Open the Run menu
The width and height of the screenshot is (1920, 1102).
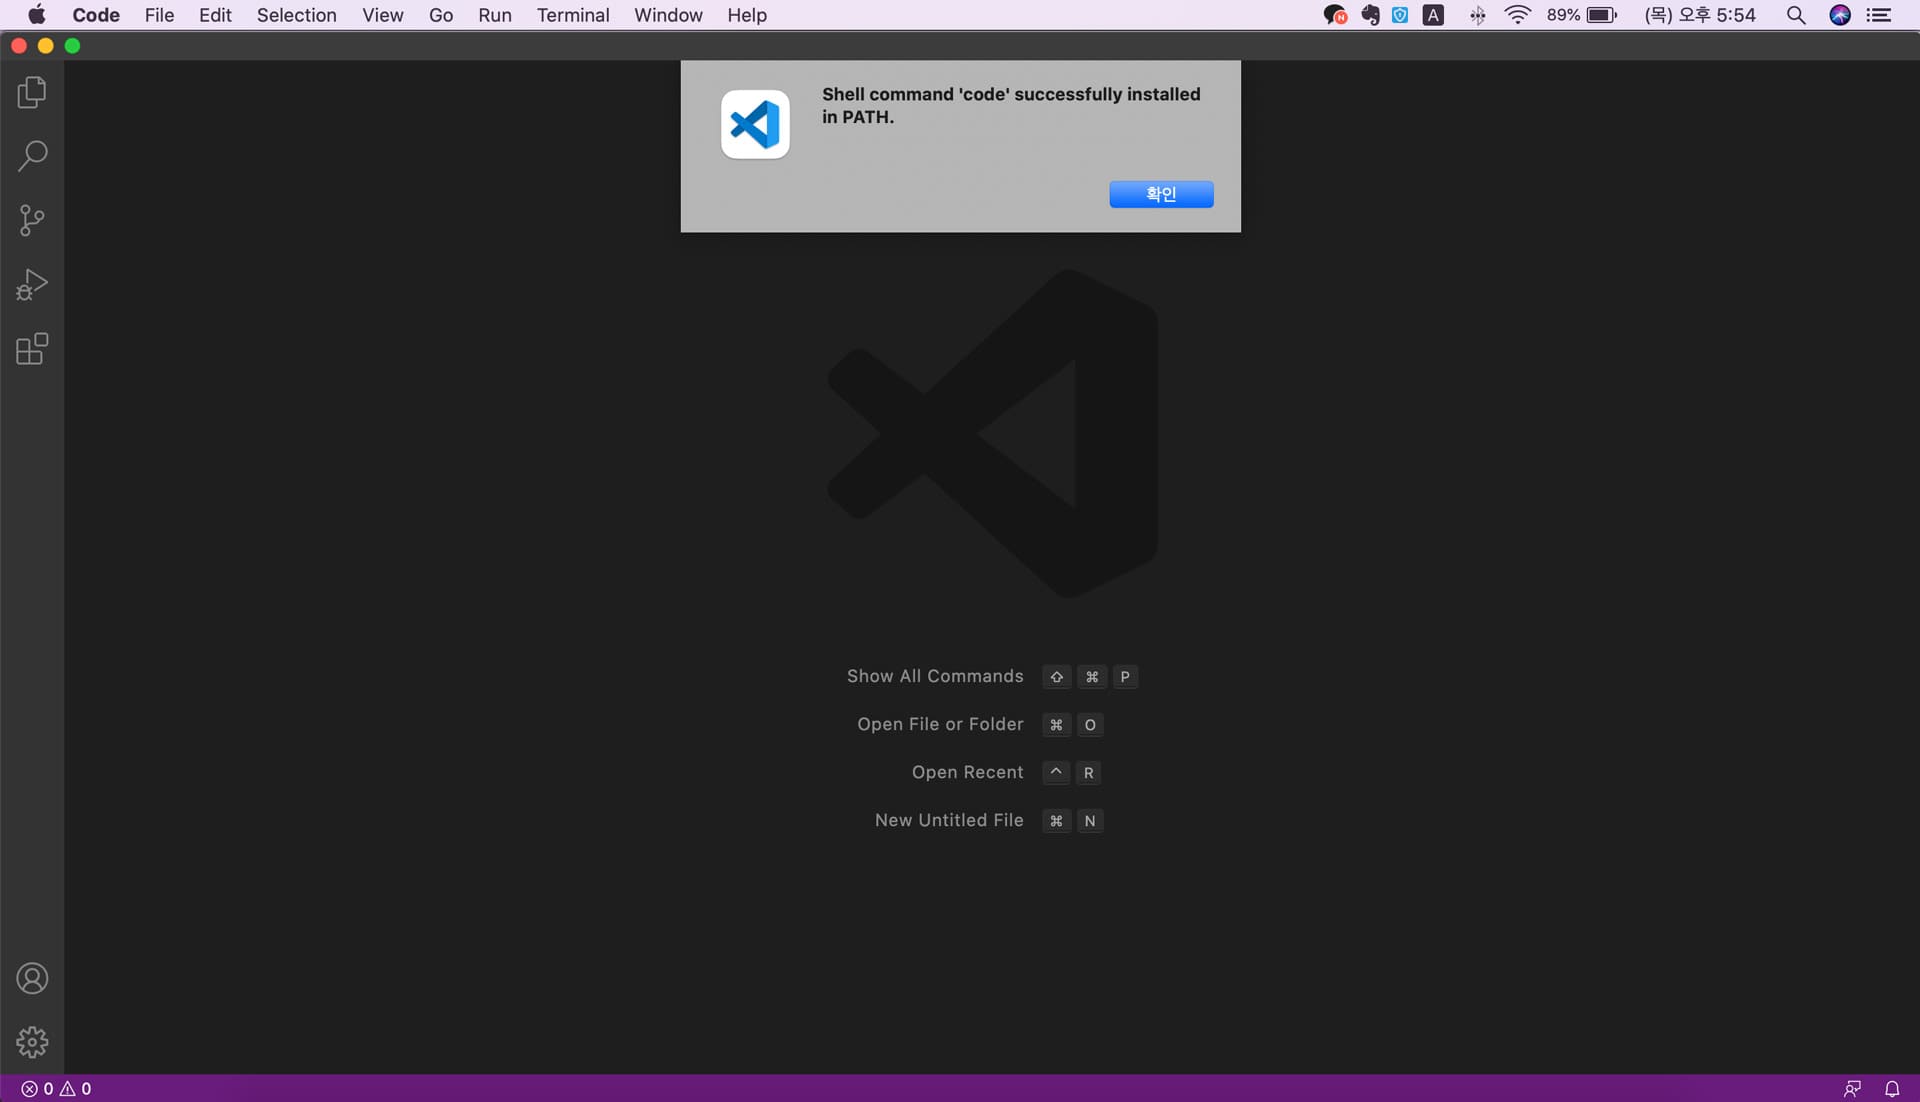coord(495,15)
